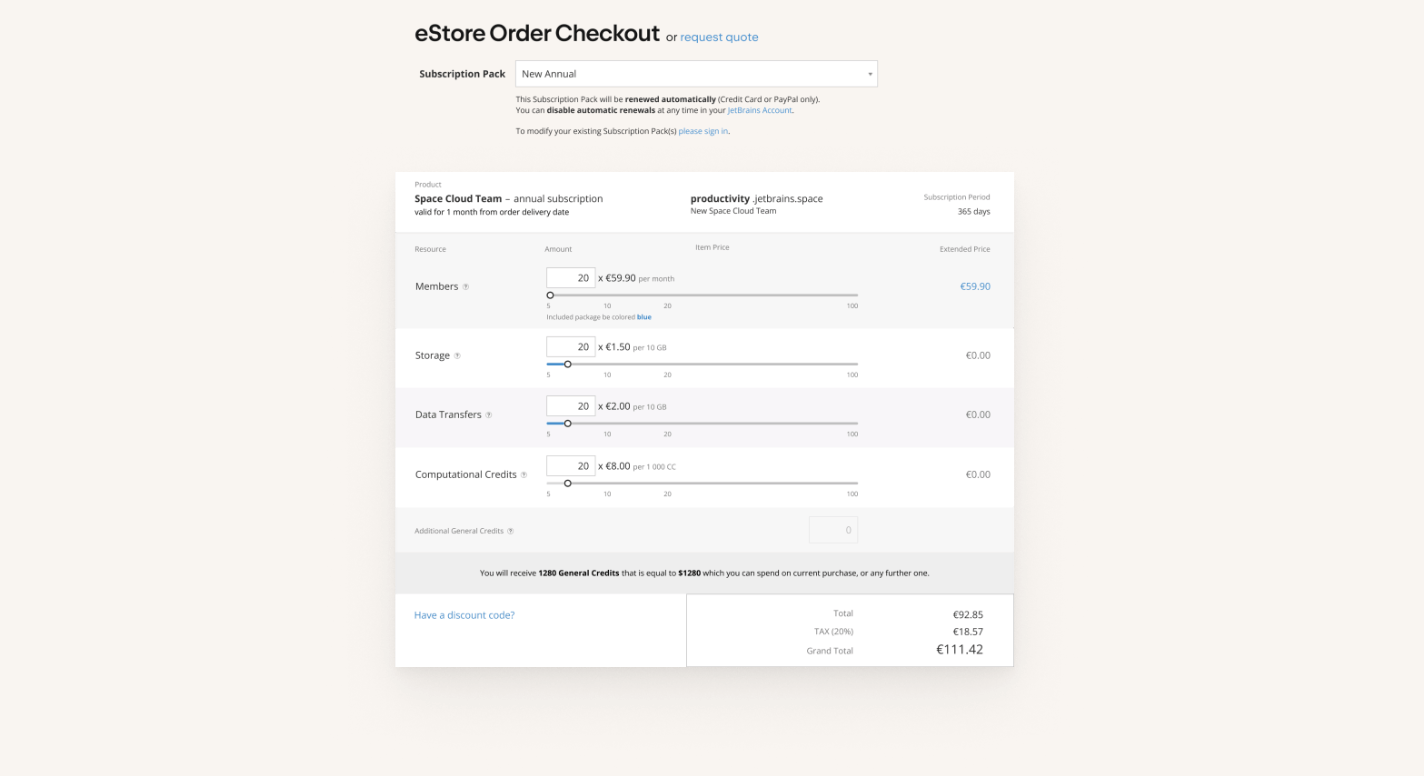
Task: Click the help icon next to Members
Action: click(x=466, y=287)
